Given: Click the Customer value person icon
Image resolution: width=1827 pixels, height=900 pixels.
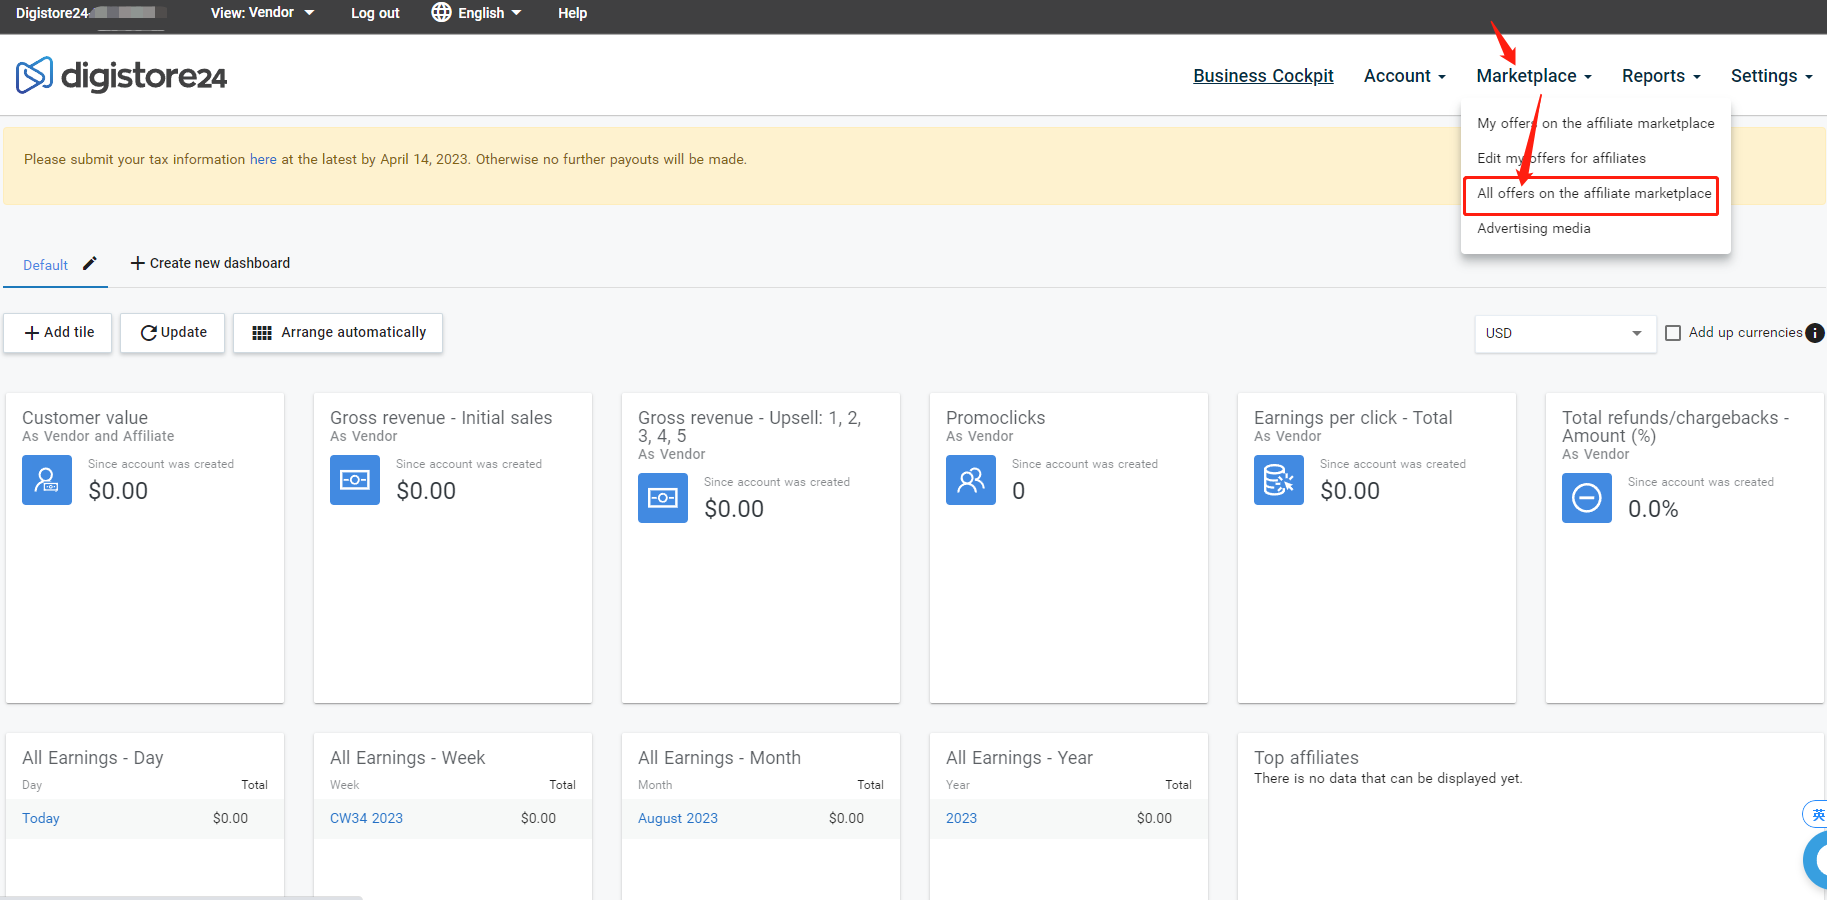Looking at the screenshot, I should (x=47, y=480).
